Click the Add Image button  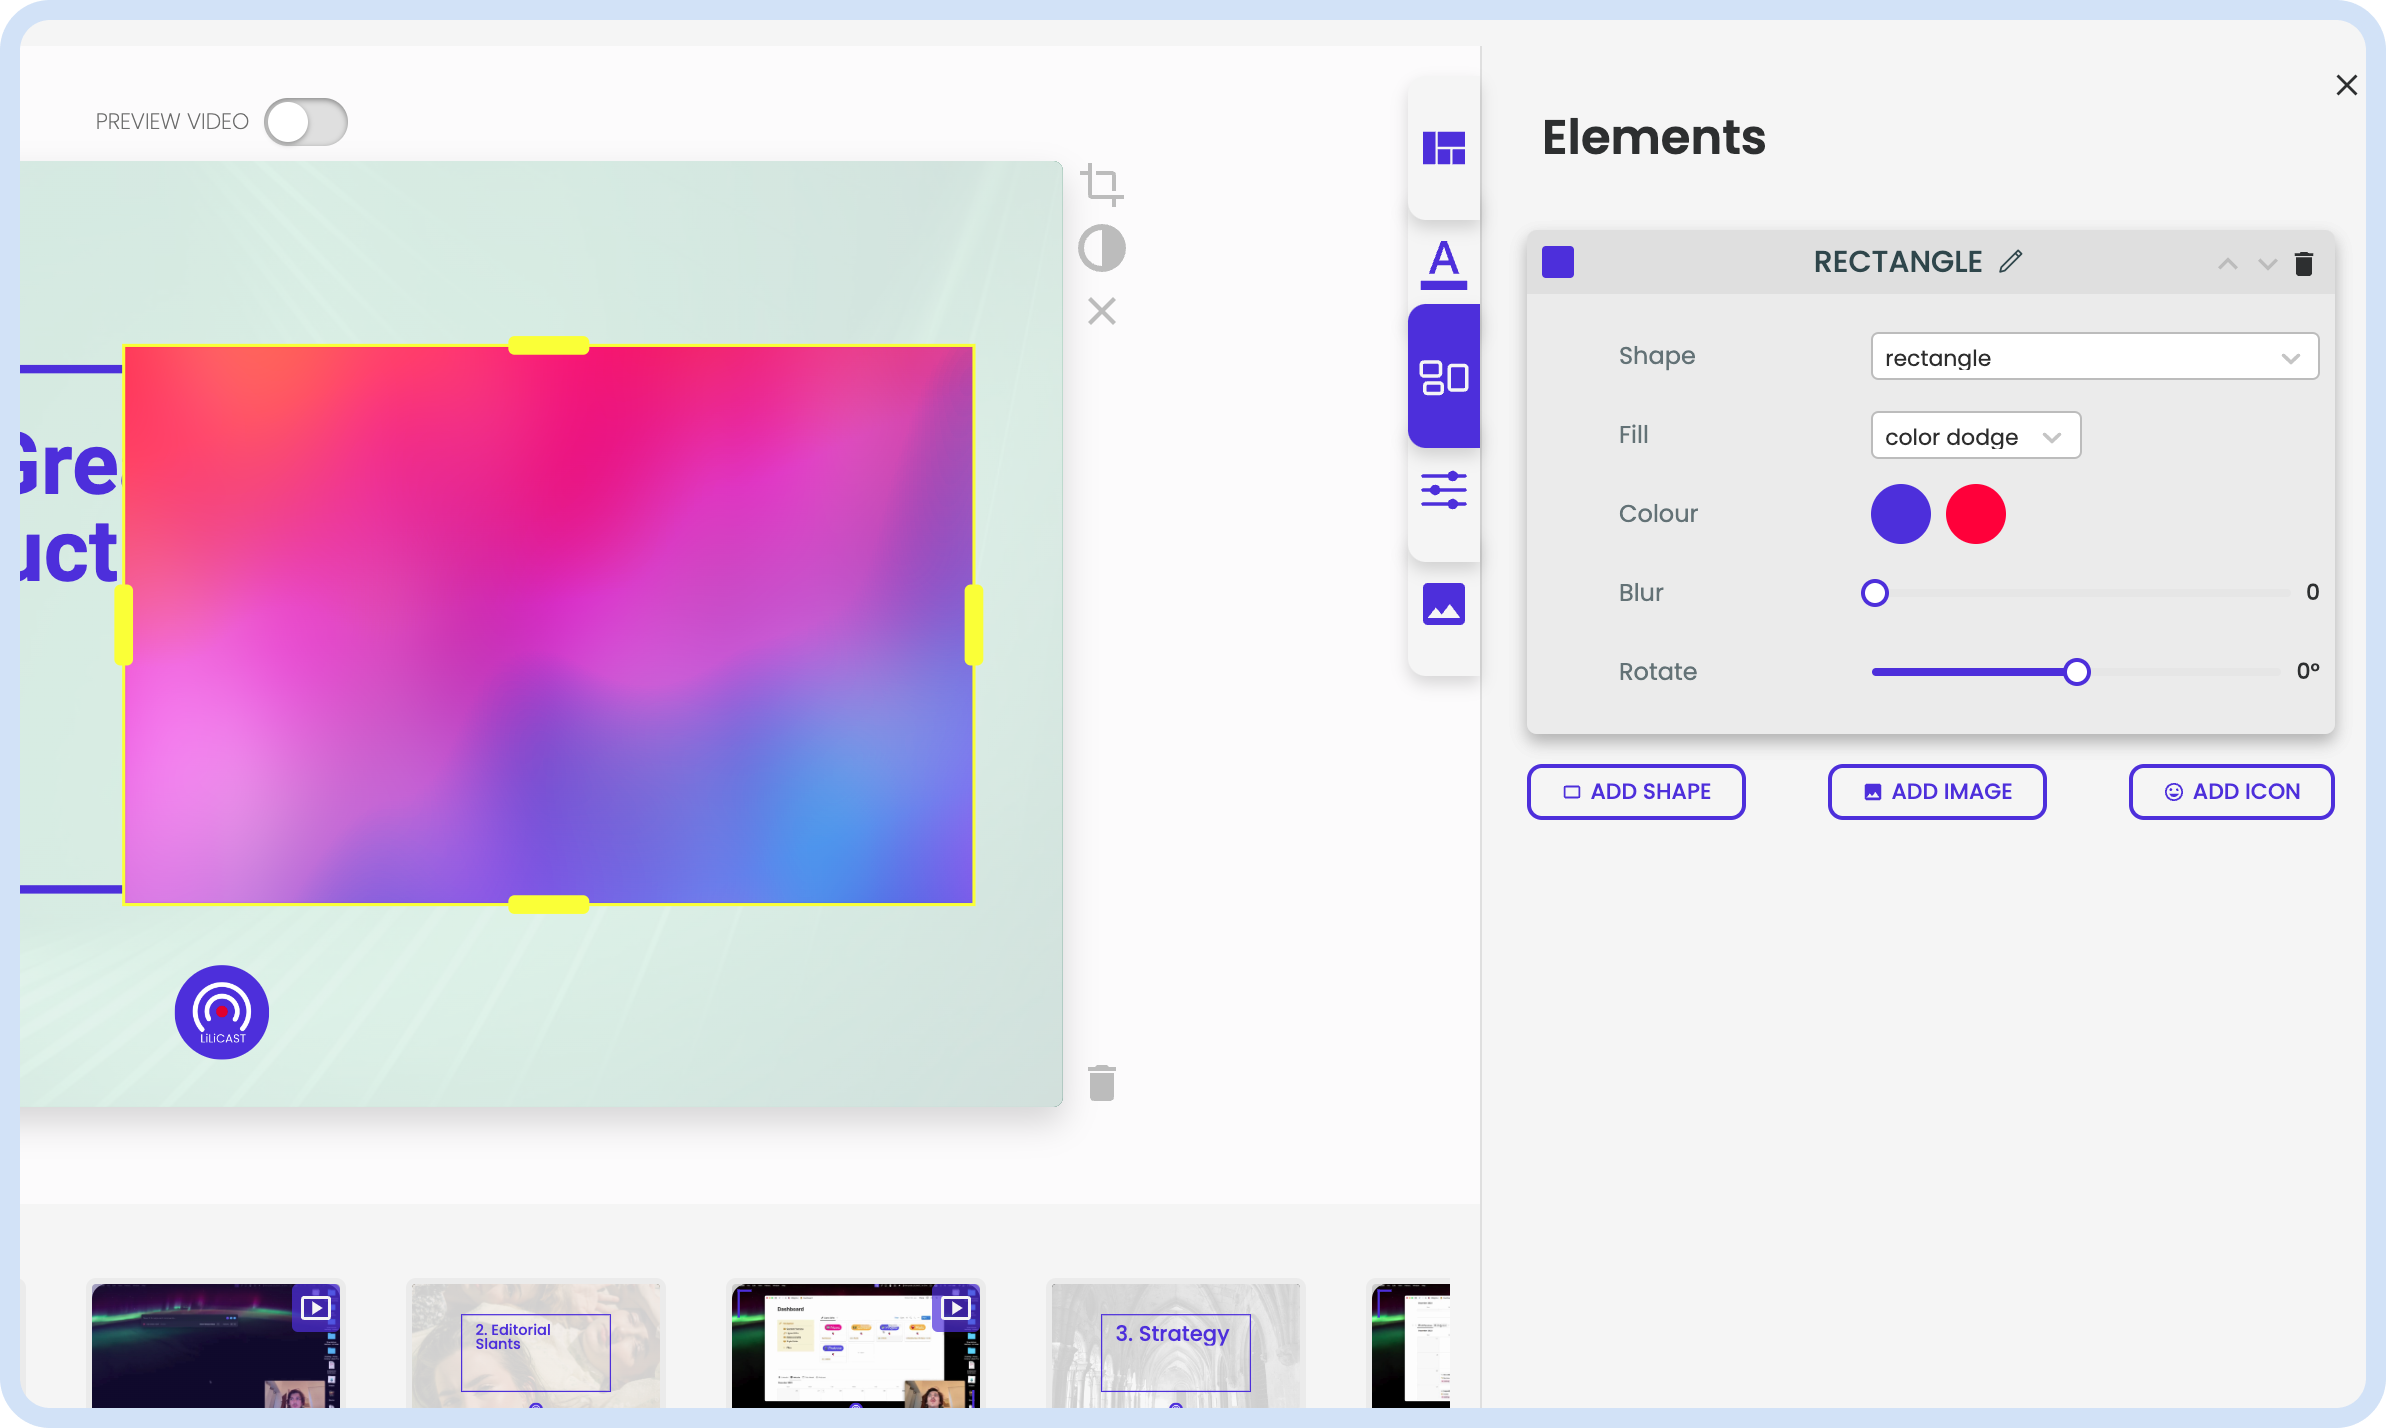click(x=1937, y=792)
